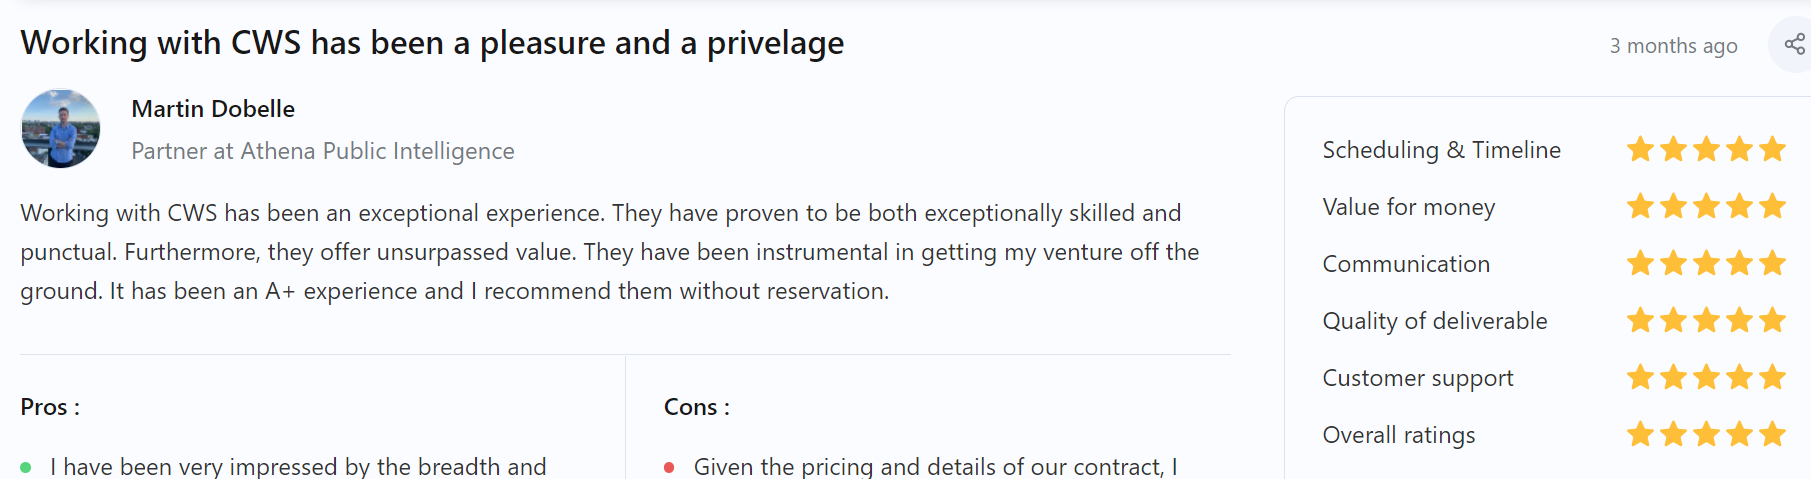
Task: Click the Pros heading
Action: [50, 407]
